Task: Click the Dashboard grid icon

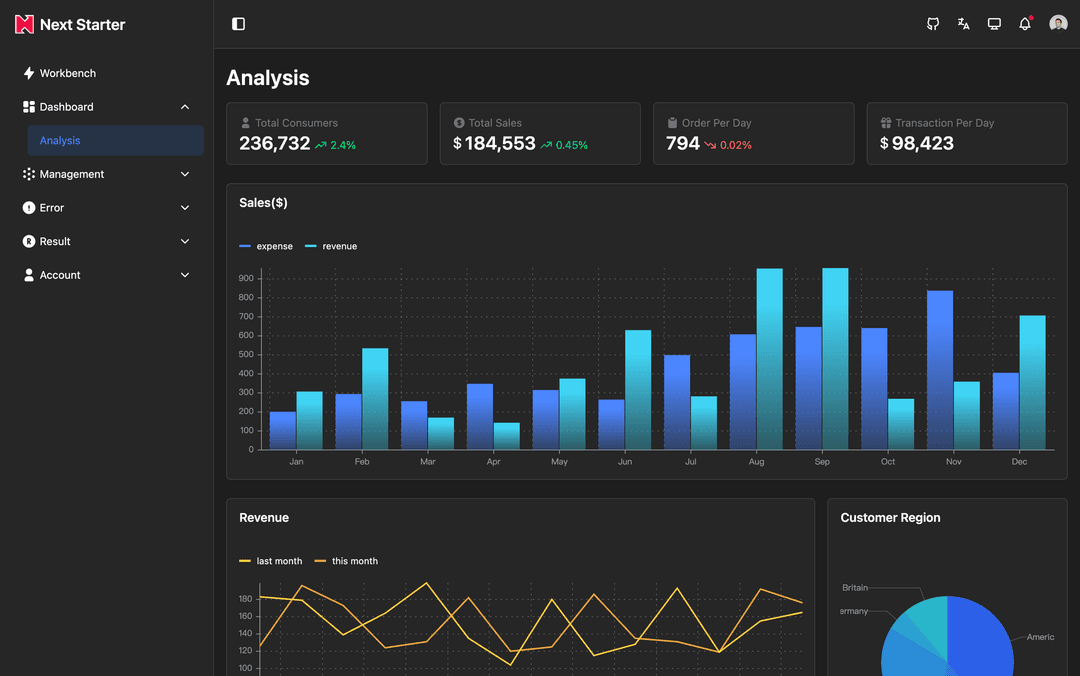Action: 29,107
